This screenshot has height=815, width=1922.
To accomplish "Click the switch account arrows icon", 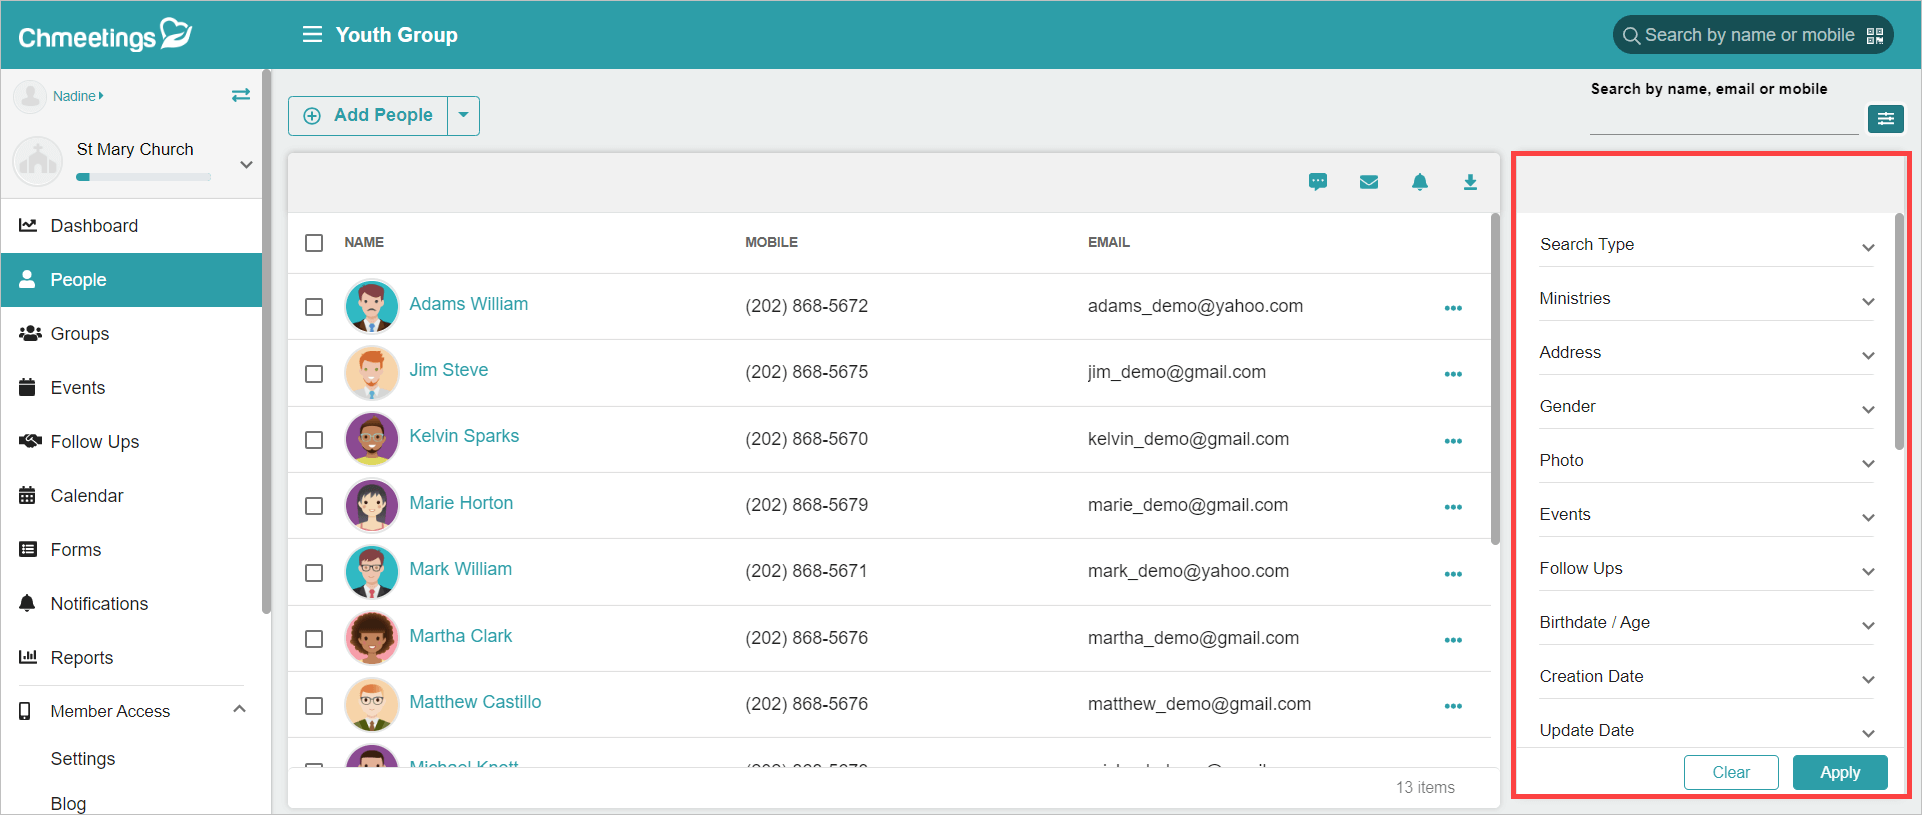I will (x=241, y=95).
